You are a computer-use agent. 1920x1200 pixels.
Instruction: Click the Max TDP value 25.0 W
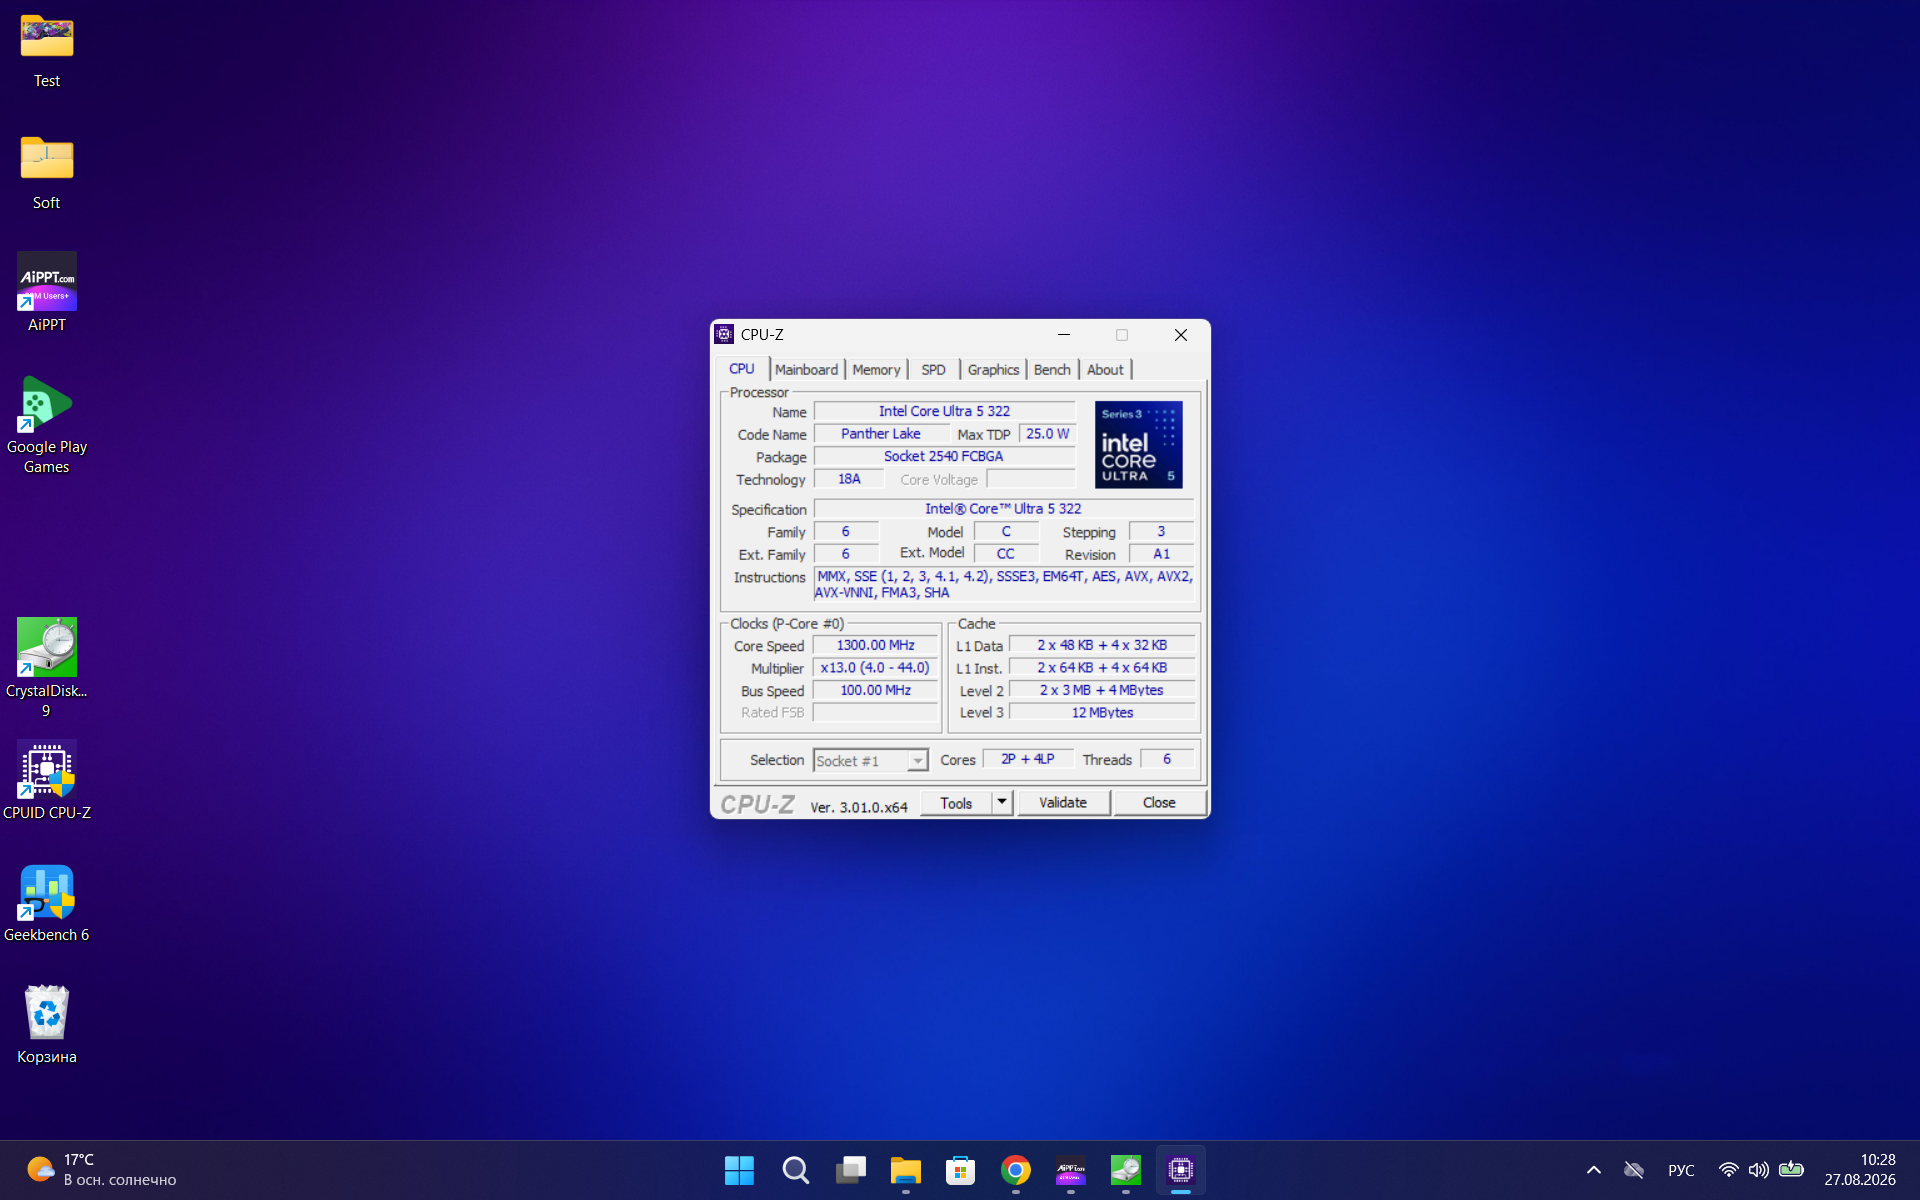1047,434
